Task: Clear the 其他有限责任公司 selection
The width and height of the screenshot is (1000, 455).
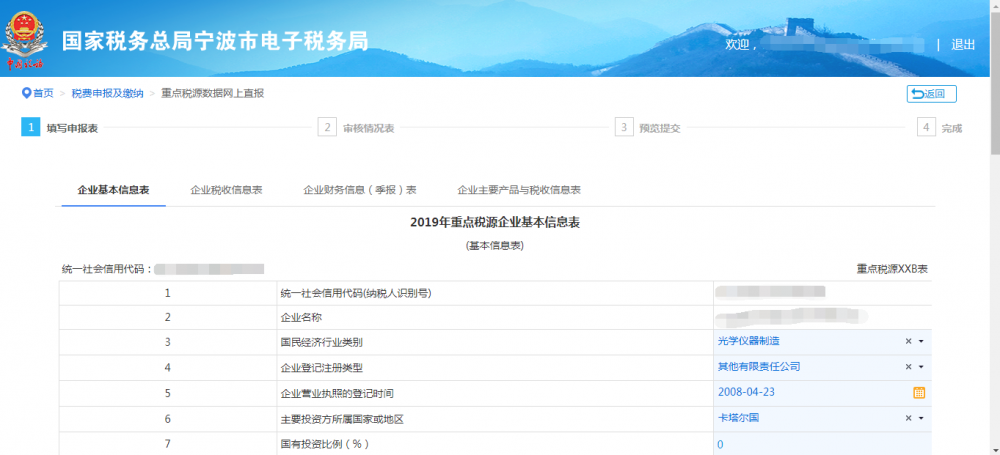Action: point(908,367)
